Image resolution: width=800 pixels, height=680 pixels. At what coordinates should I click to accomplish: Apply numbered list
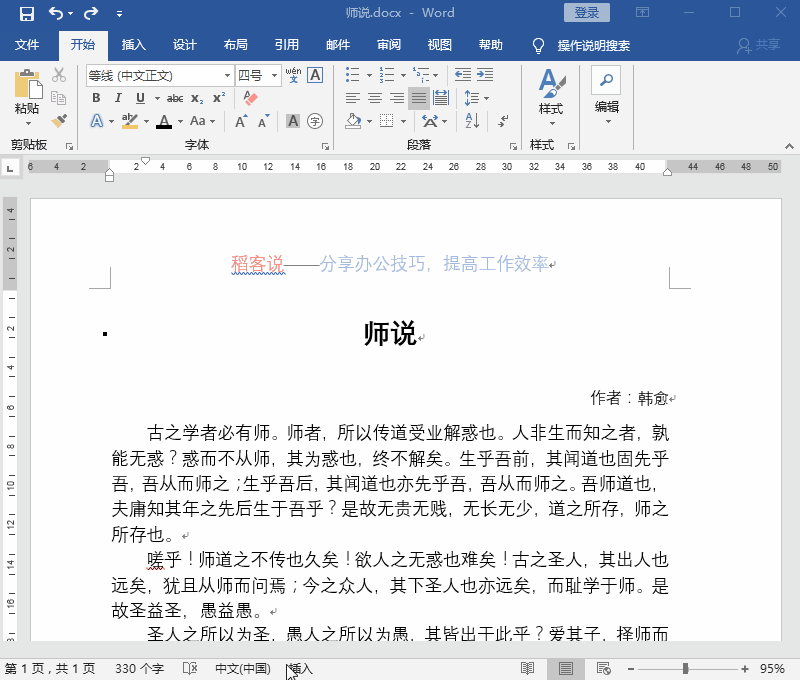point(387,75)
